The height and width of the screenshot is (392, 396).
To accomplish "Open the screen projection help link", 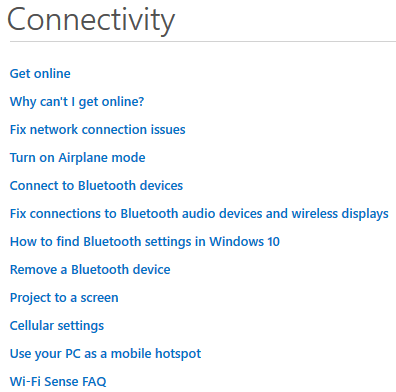I will 64,298.
